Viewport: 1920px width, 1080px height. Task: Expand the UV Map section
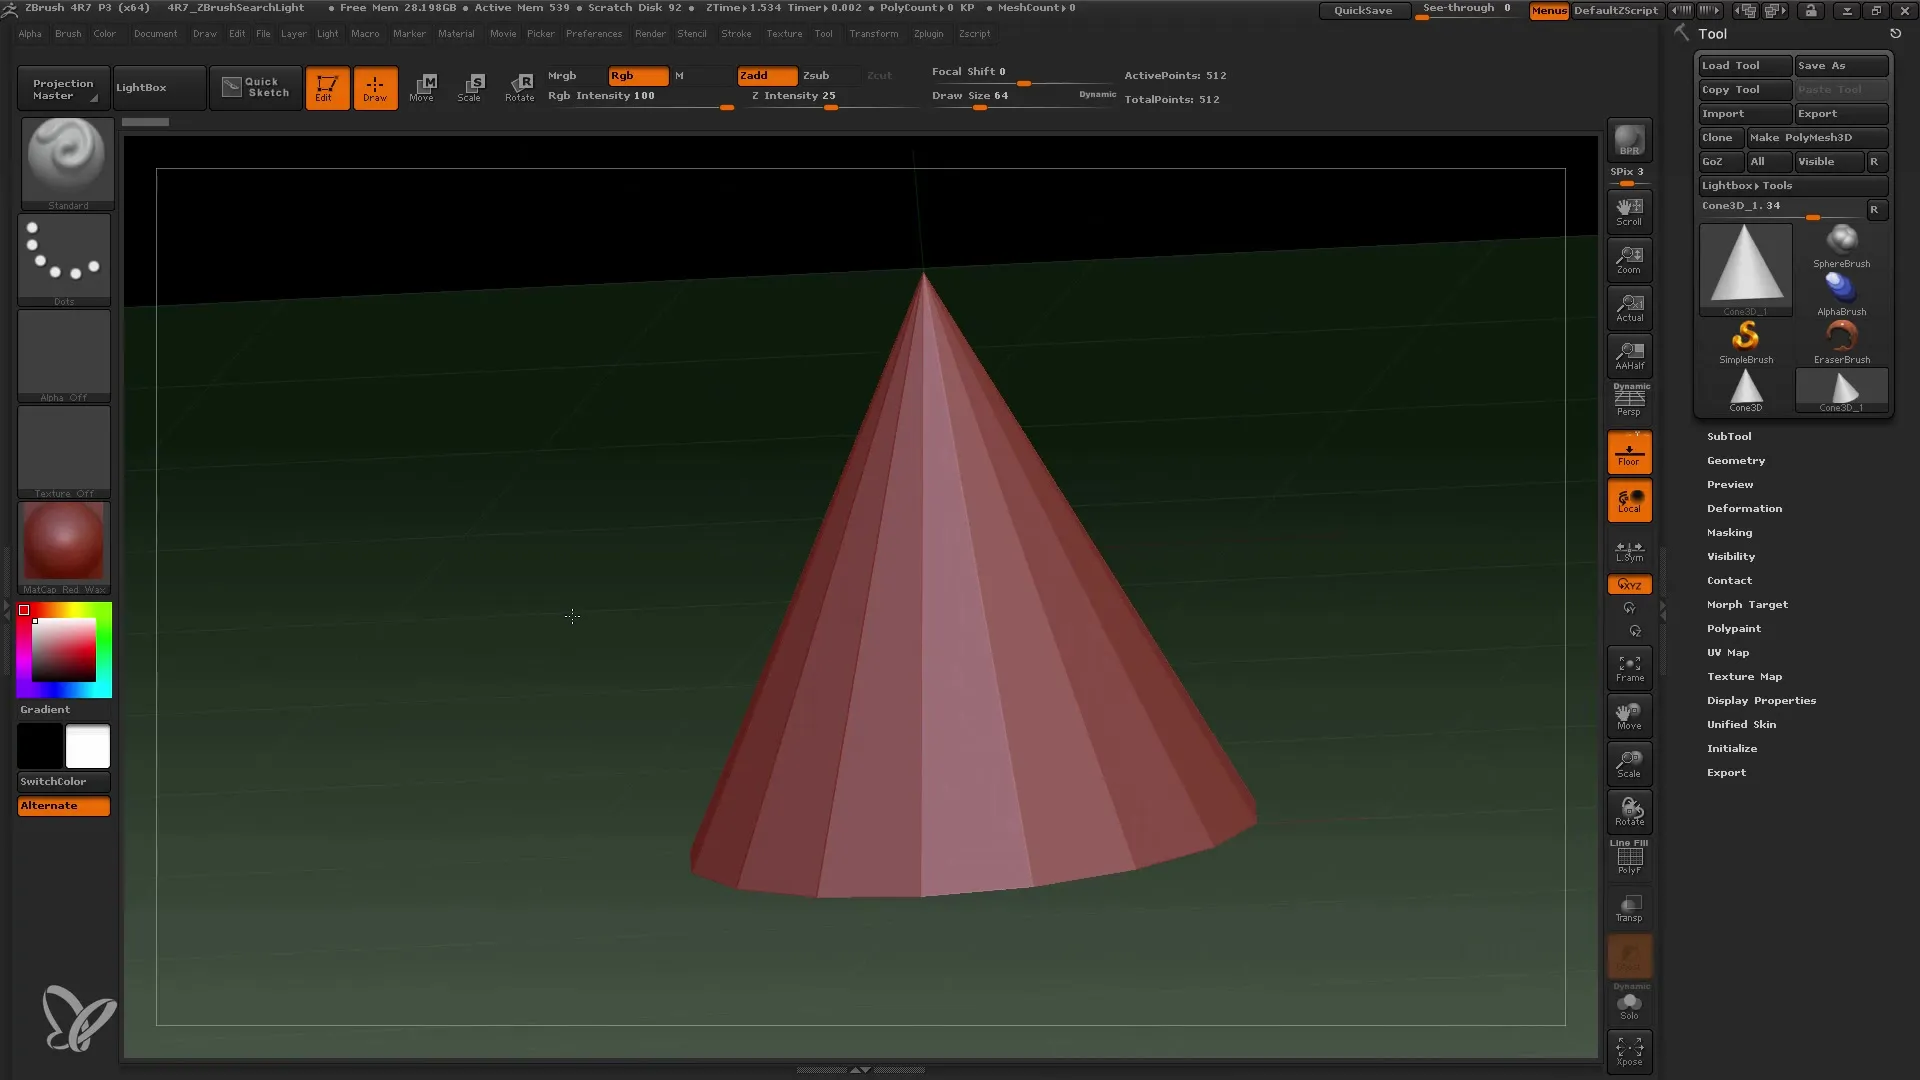tap(1728, 653)
